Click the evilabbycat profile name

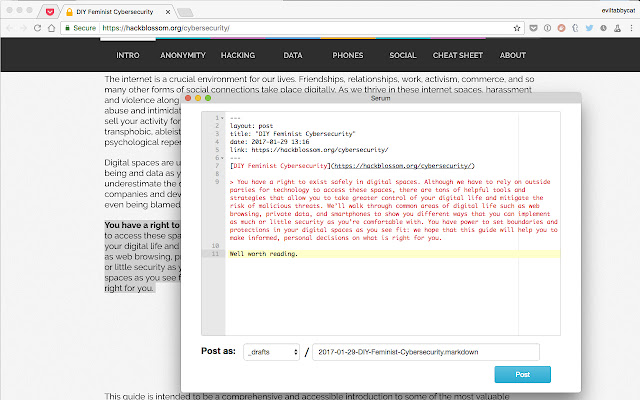point(618,11)
